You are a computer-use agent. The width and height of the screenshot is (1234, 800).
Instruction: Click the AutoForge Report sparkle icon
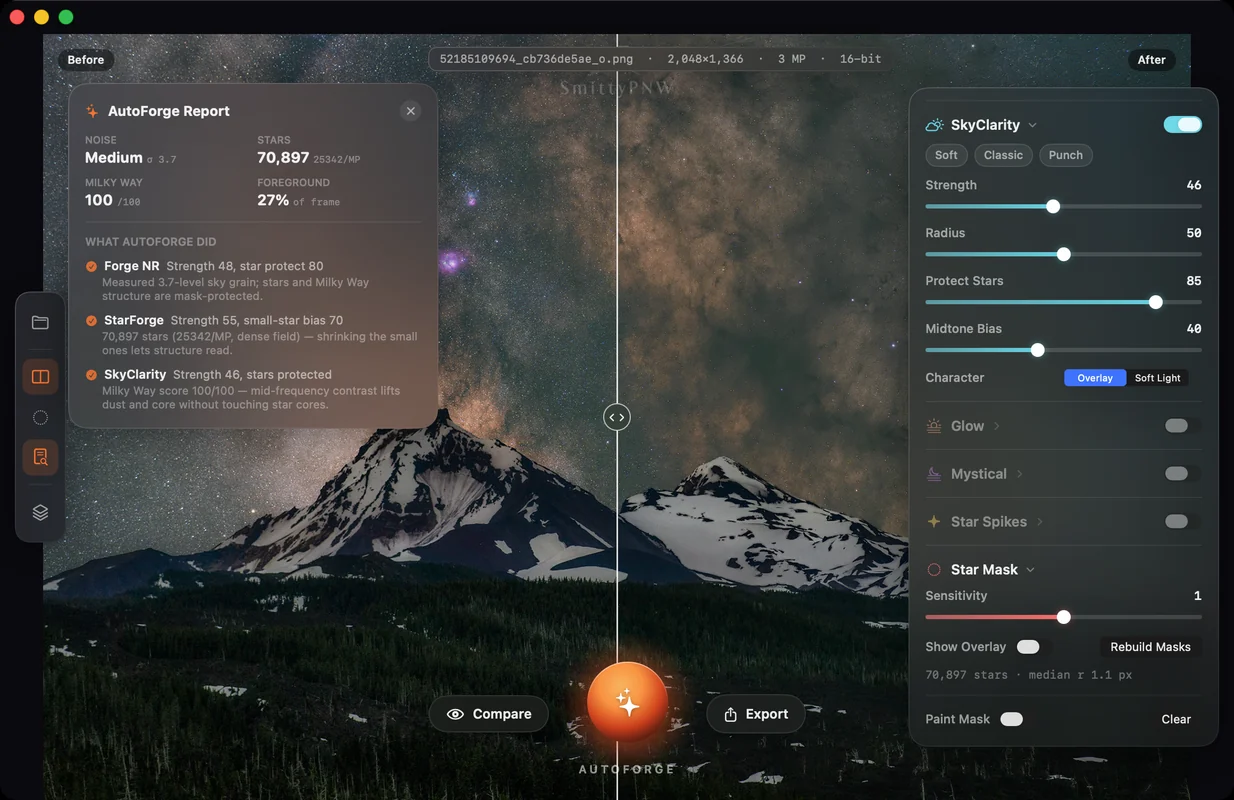point(92,111)
